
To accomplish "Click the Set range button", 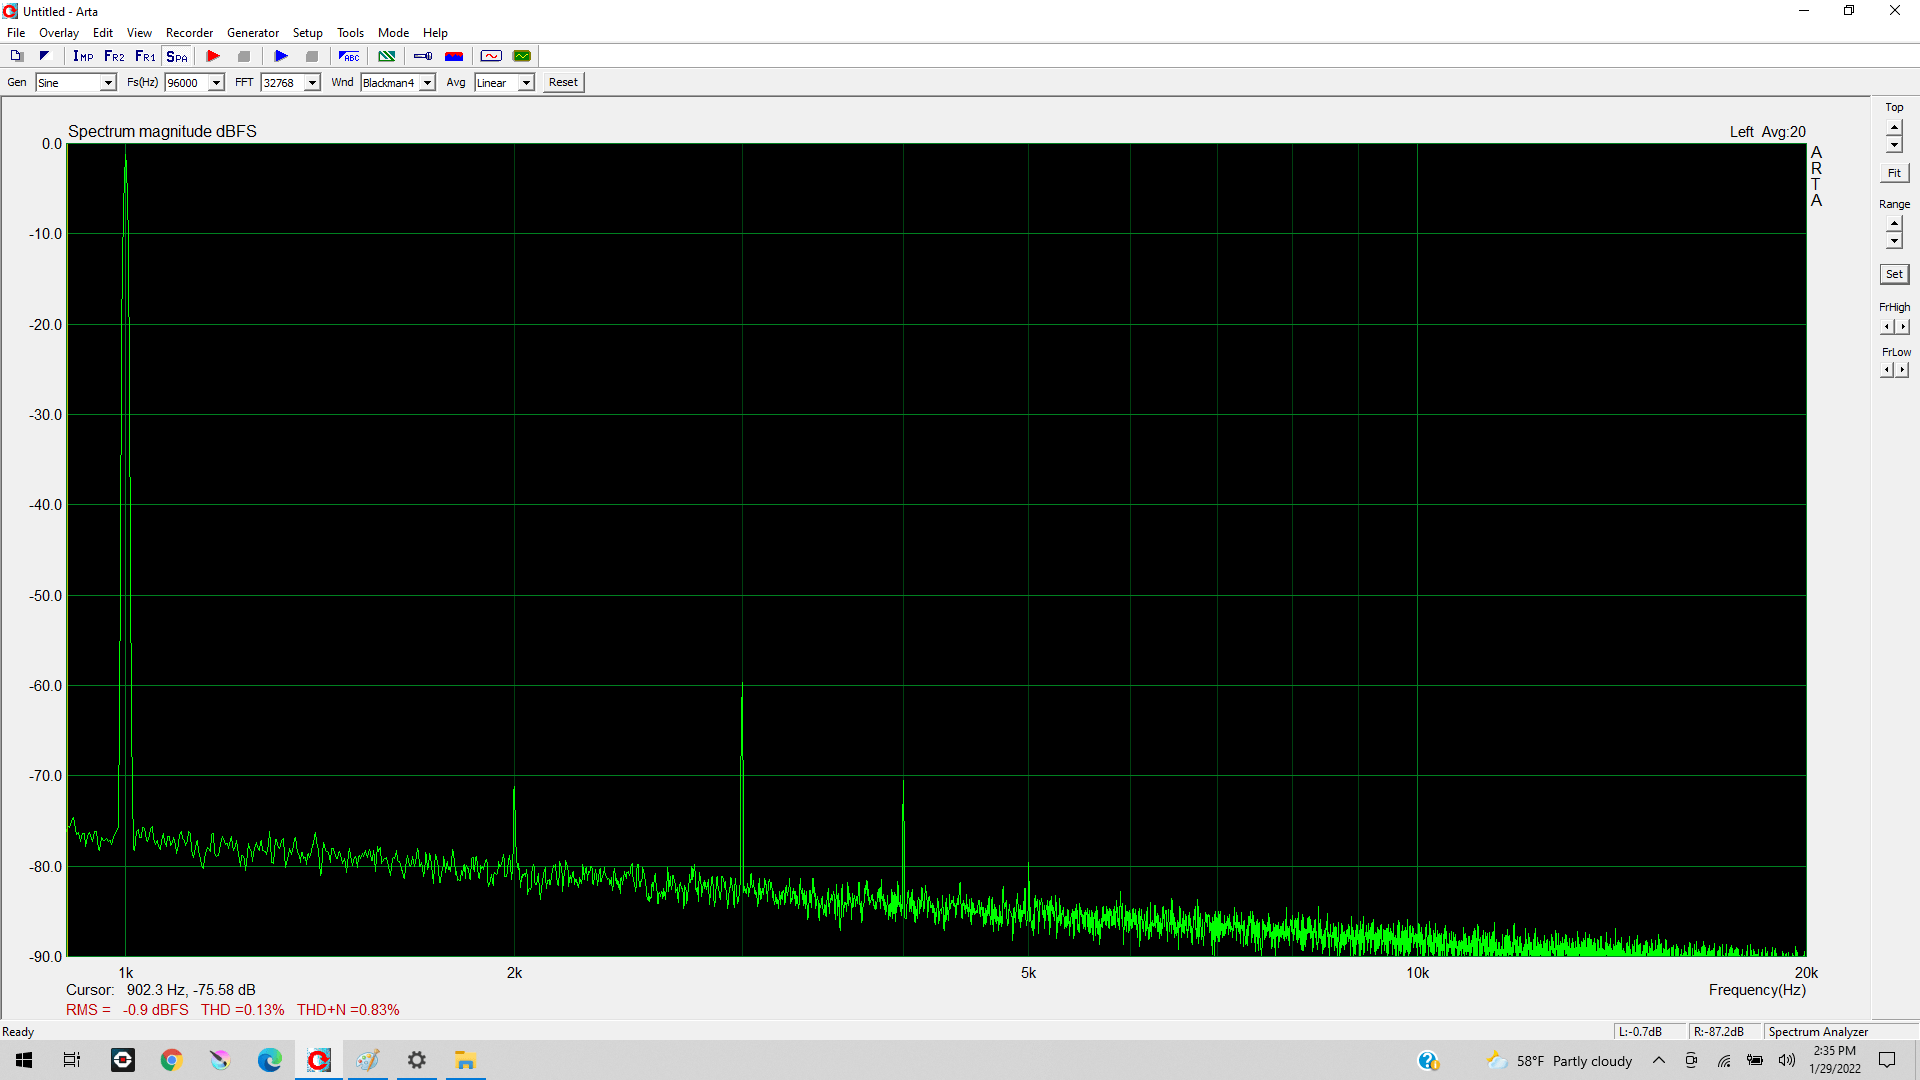I will tap(1894, 274).
